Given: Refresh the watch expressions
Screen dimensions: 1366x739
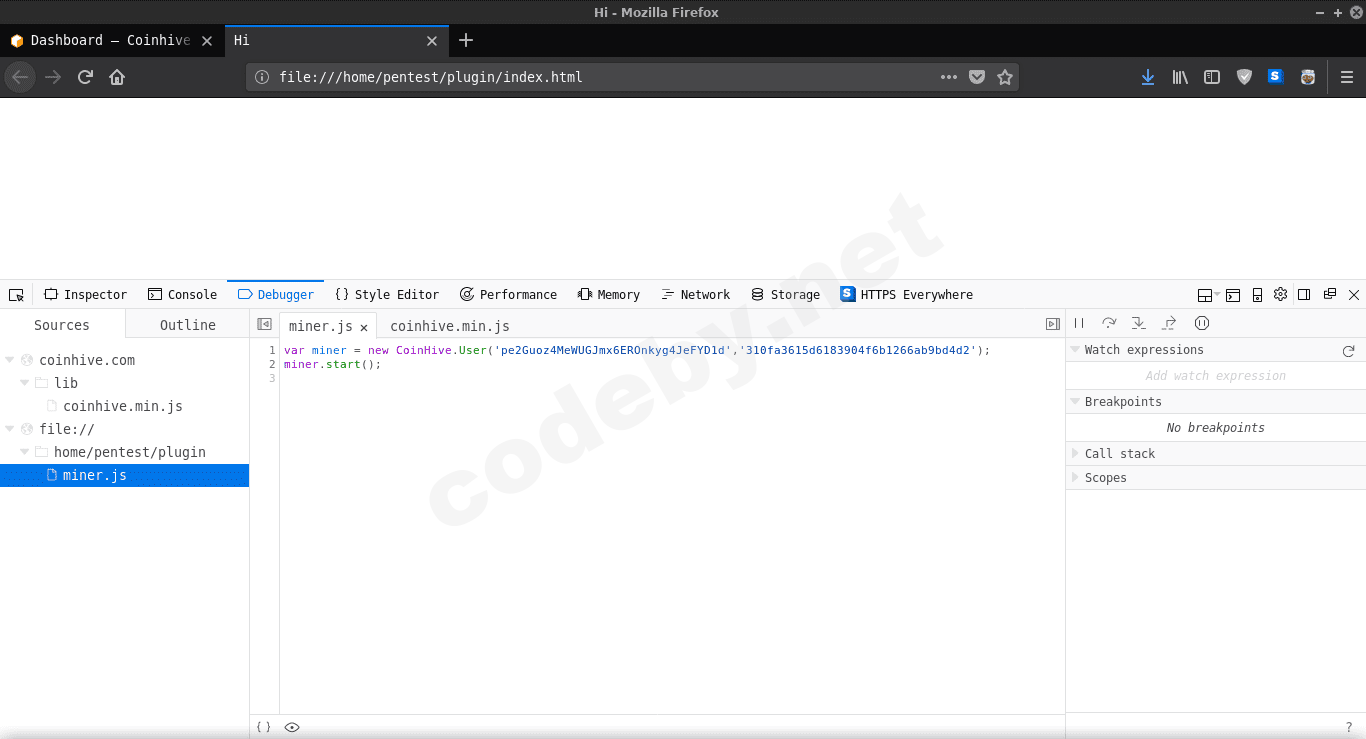Looking at the screenshot, I should pyautogui.click(x=1348, y=351).
